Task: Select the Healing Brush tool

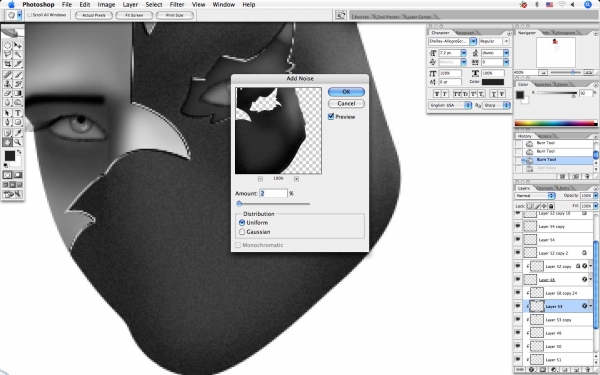Action: 7,75
